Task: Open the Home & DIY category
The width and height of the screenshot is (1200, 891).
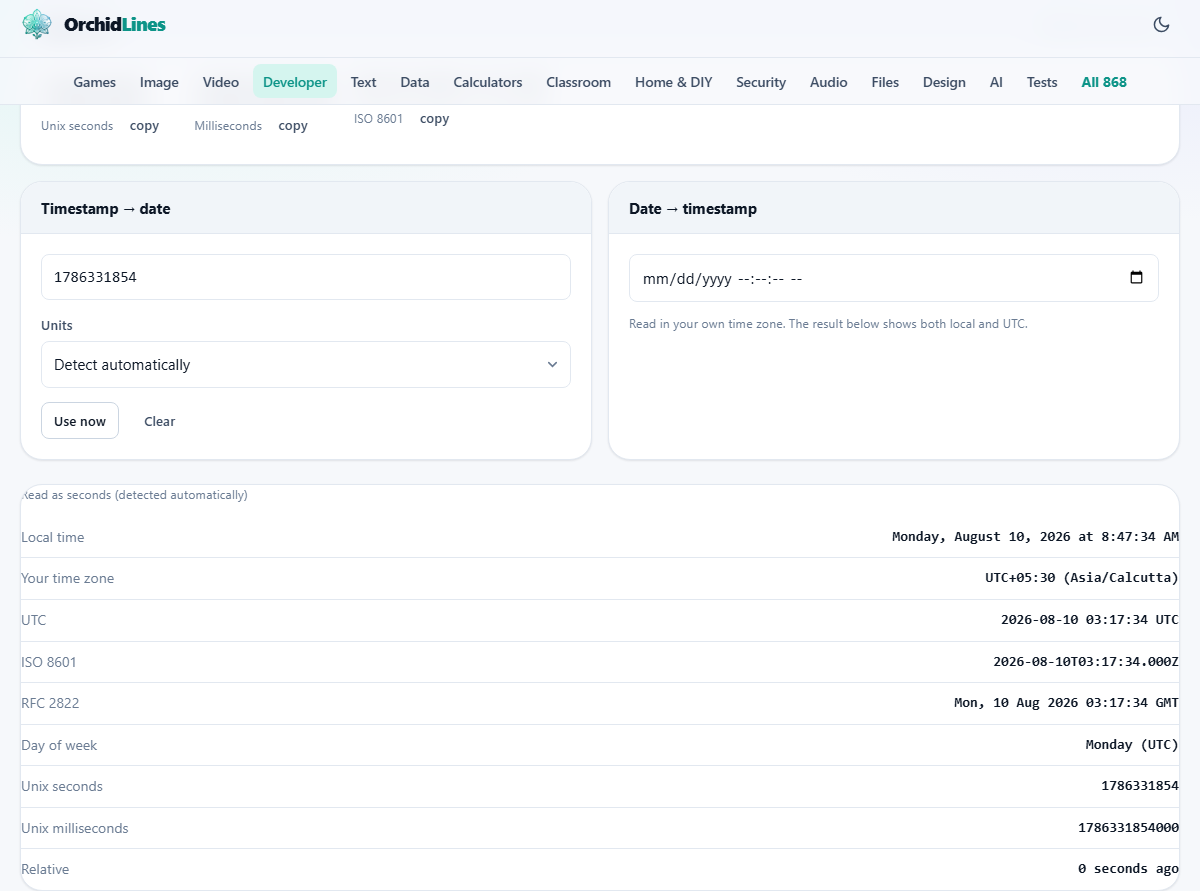Action: click(x=674, y=82)
